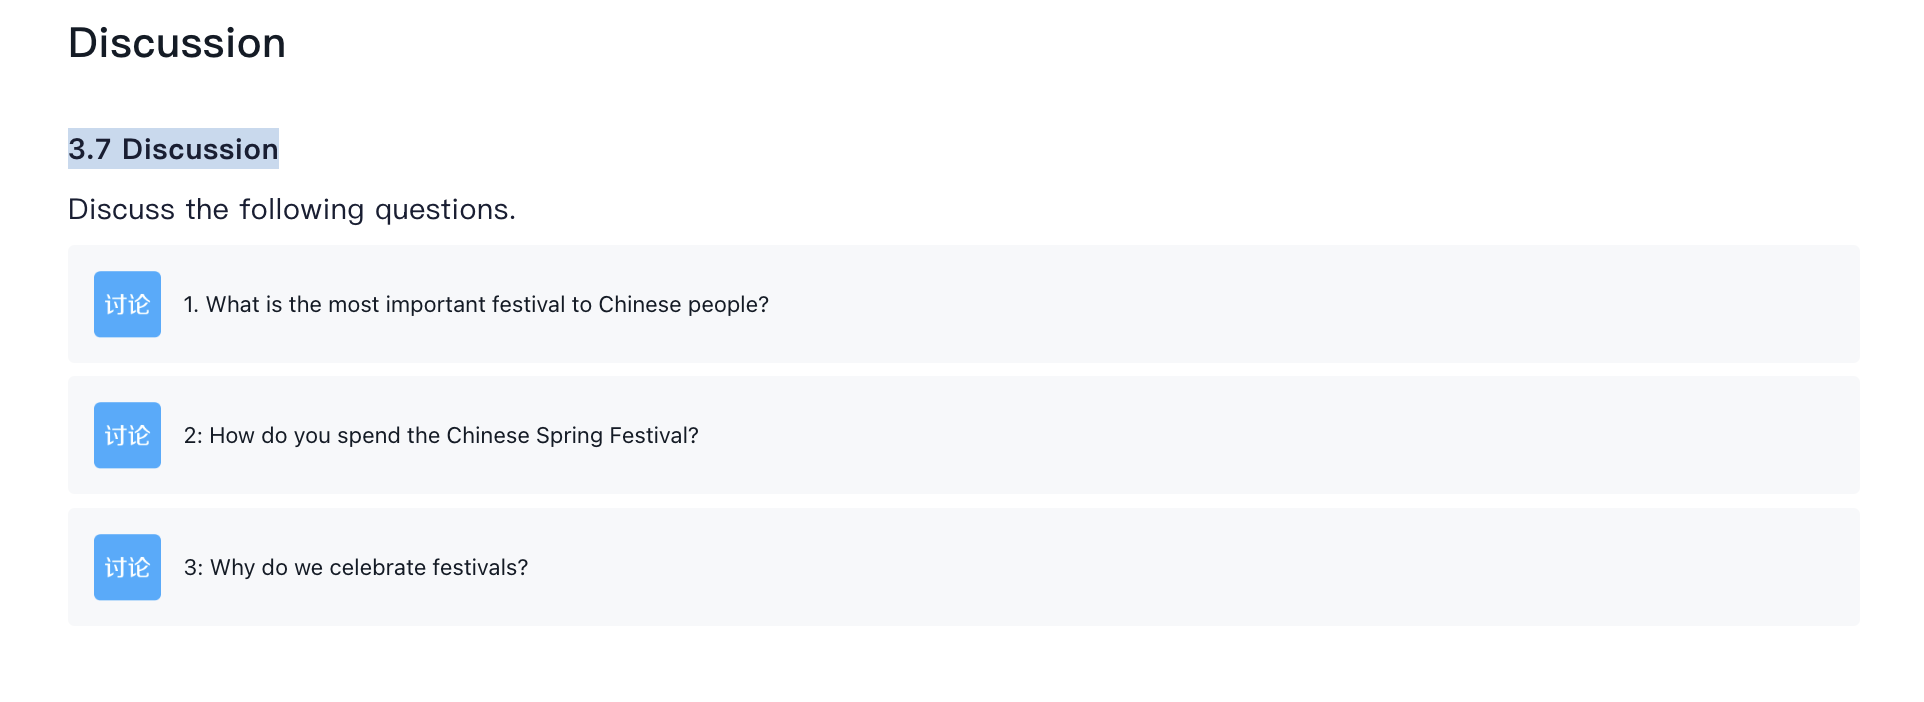1924x702 pixels.
Task: Click the '1.' numbering of first question
Action: tap(191, 304)
